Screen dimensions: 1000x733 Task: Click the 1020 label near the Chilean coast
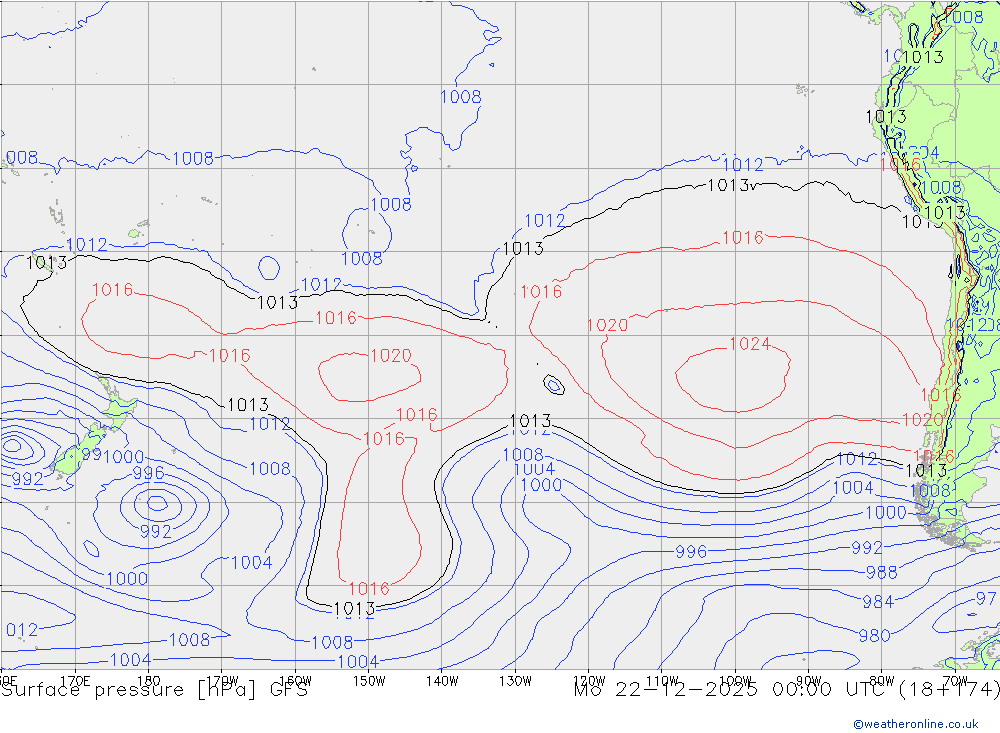click(x=922, y=420)
